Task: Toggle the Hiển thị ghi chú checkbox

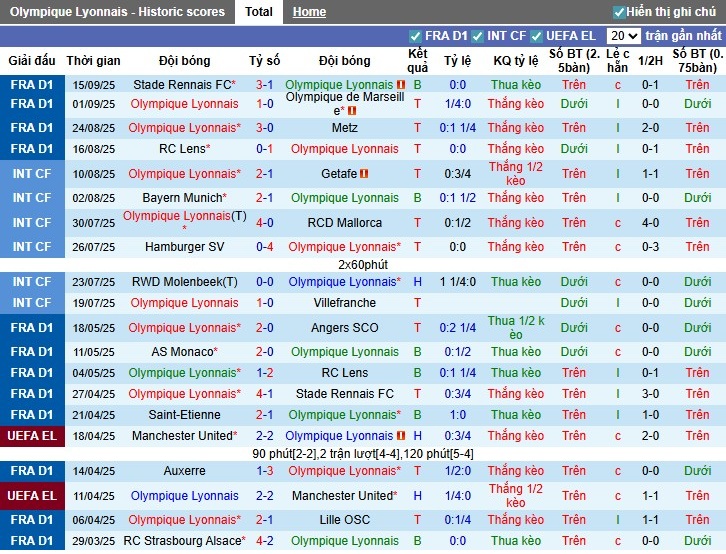Action: (619, 12)
